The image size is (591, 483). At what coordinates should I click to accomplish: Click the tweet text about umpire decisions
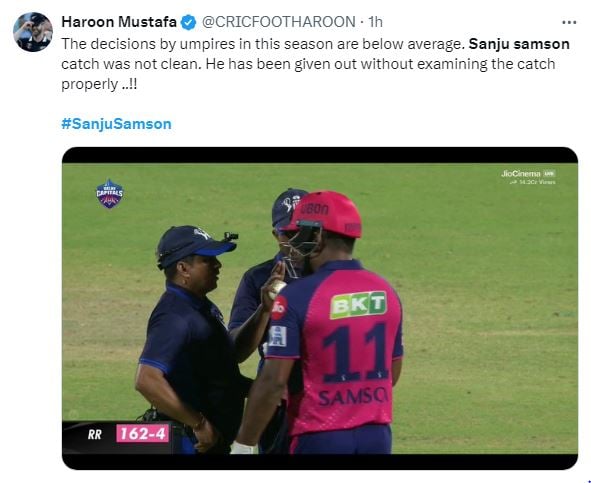[315, 64]
